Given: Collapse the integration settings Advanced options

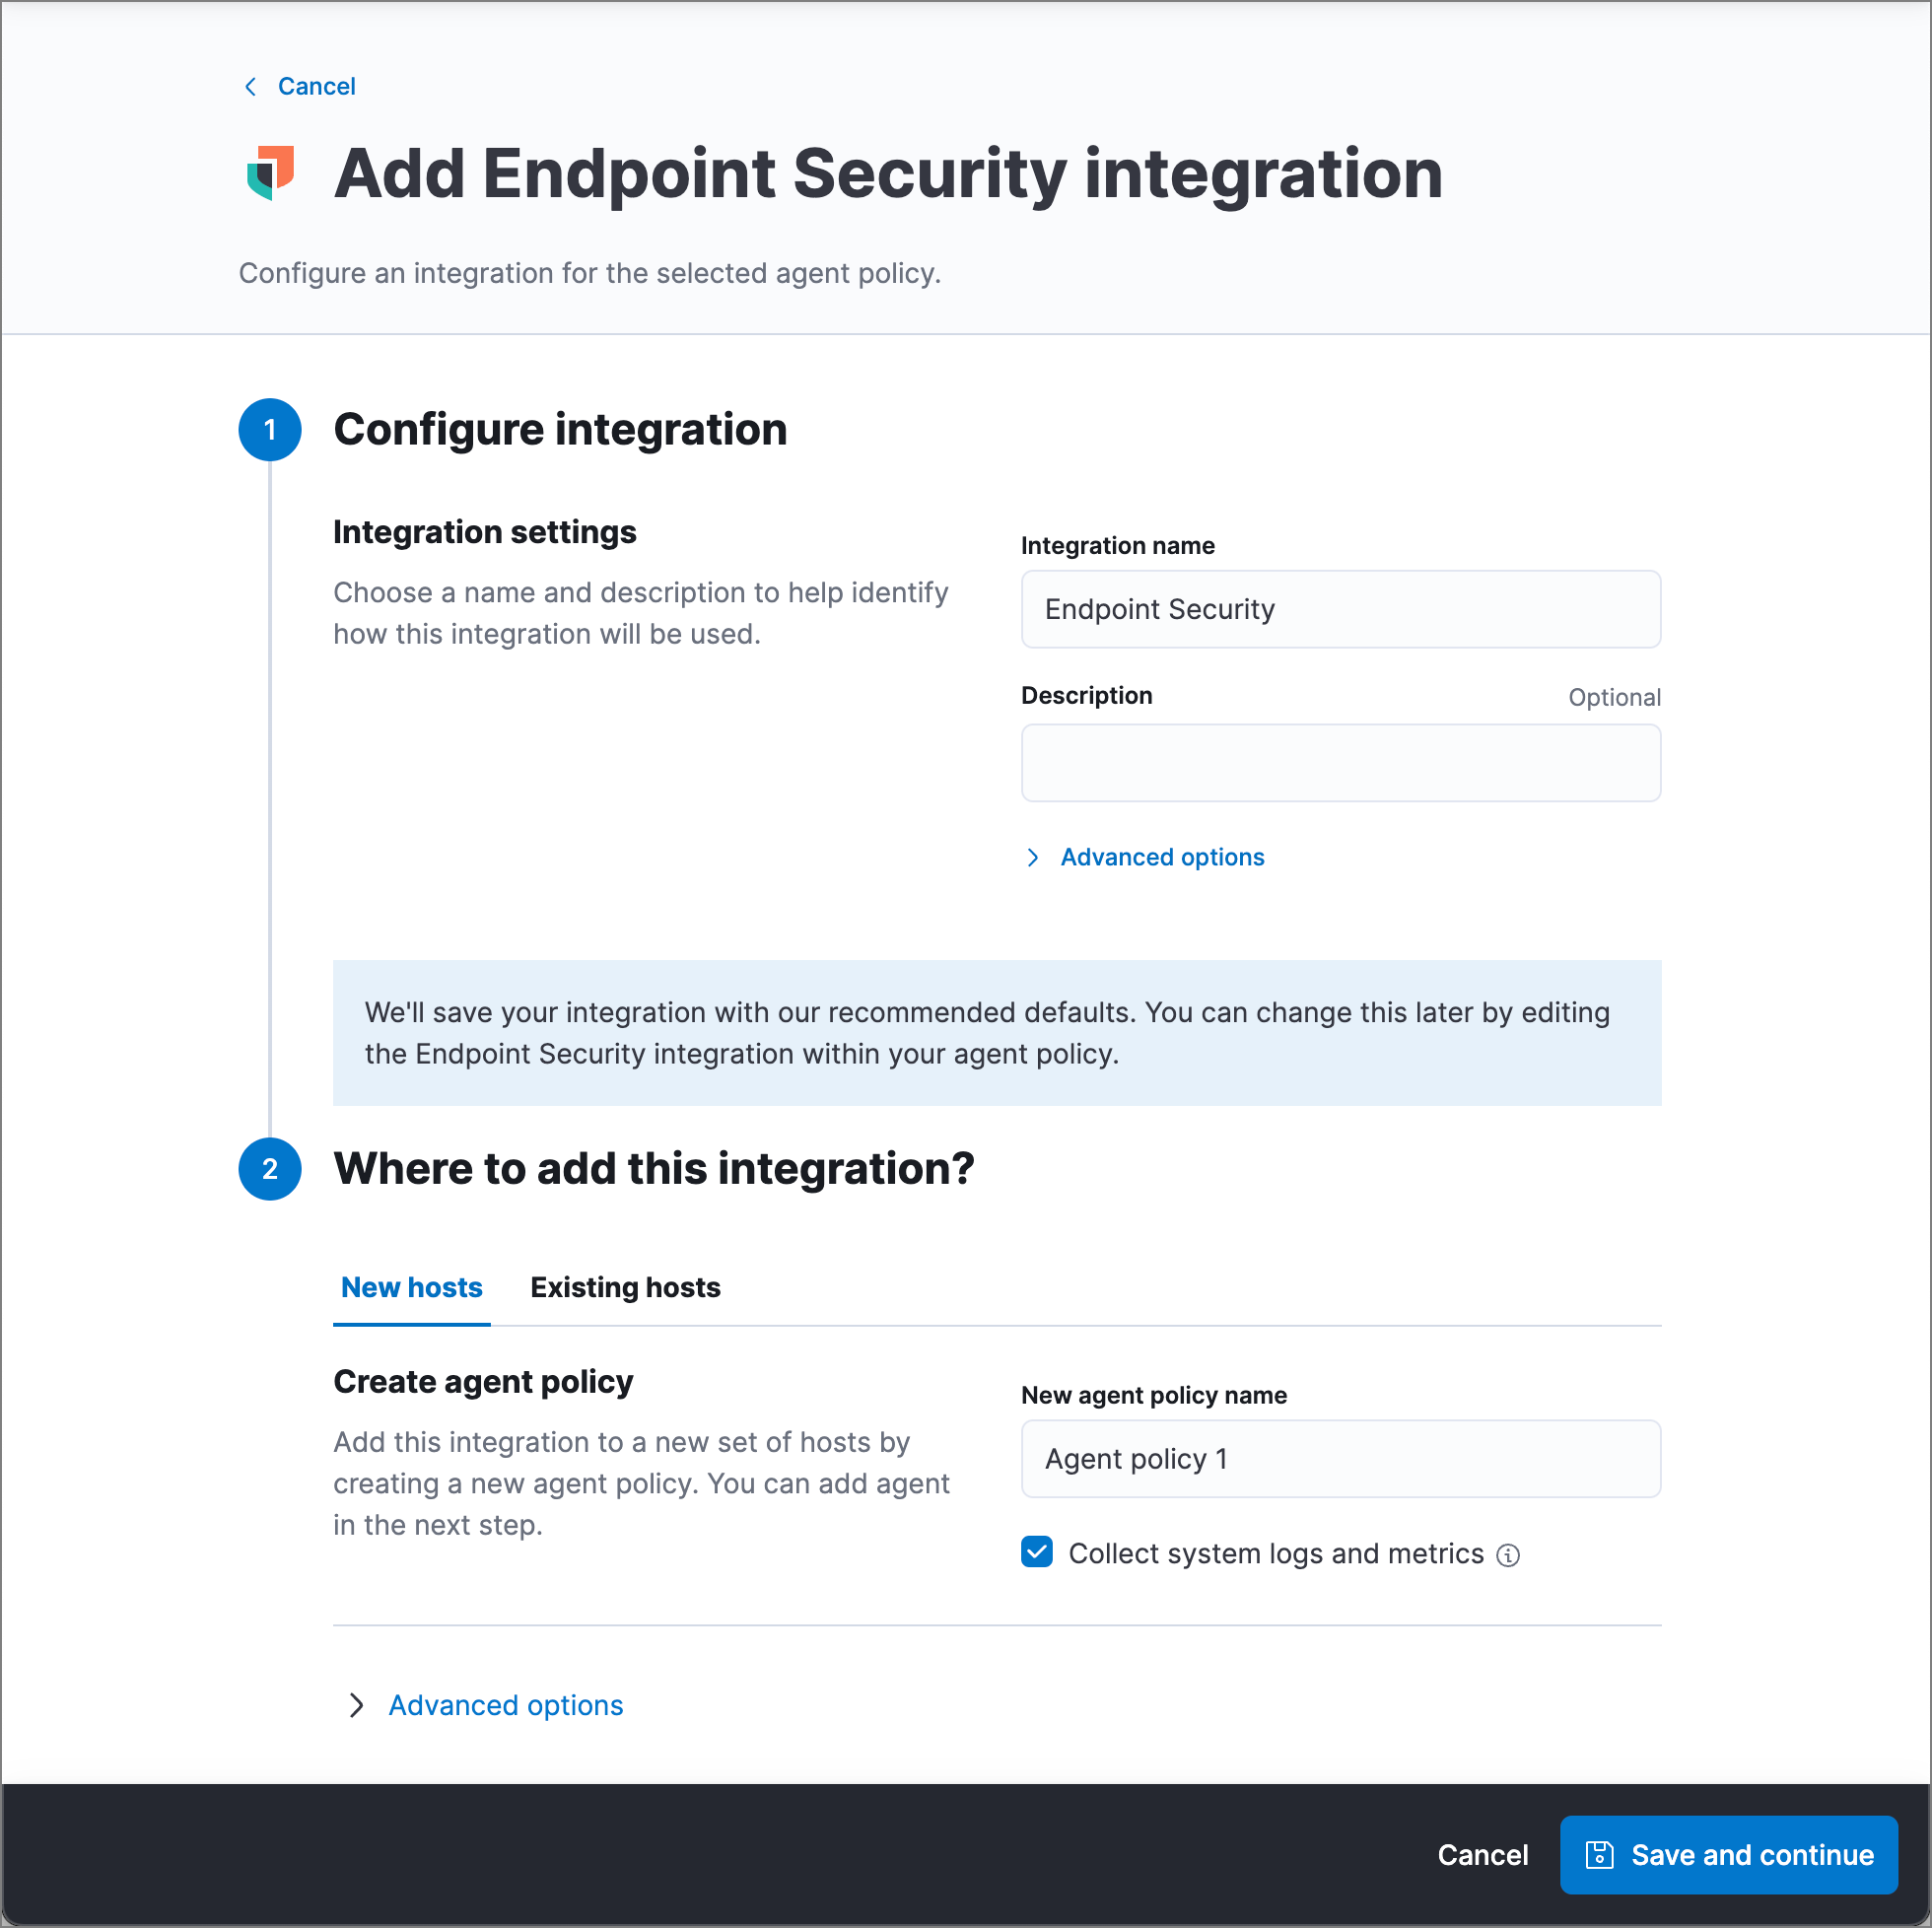Looking at the screenshot, I should tap(1162, 857).
